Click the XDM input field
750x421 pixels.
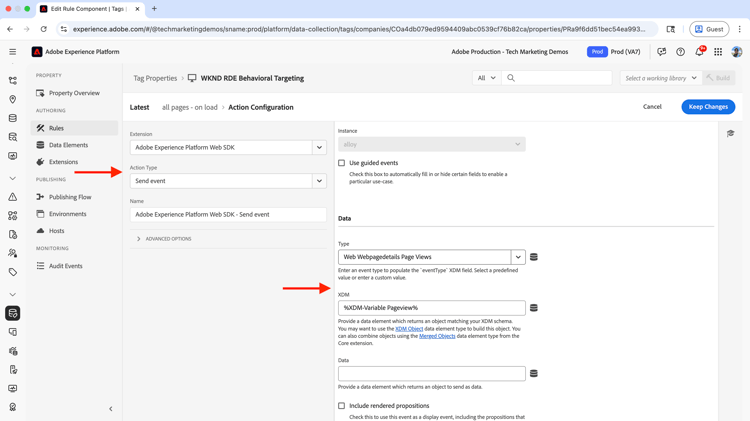(431, 308)
